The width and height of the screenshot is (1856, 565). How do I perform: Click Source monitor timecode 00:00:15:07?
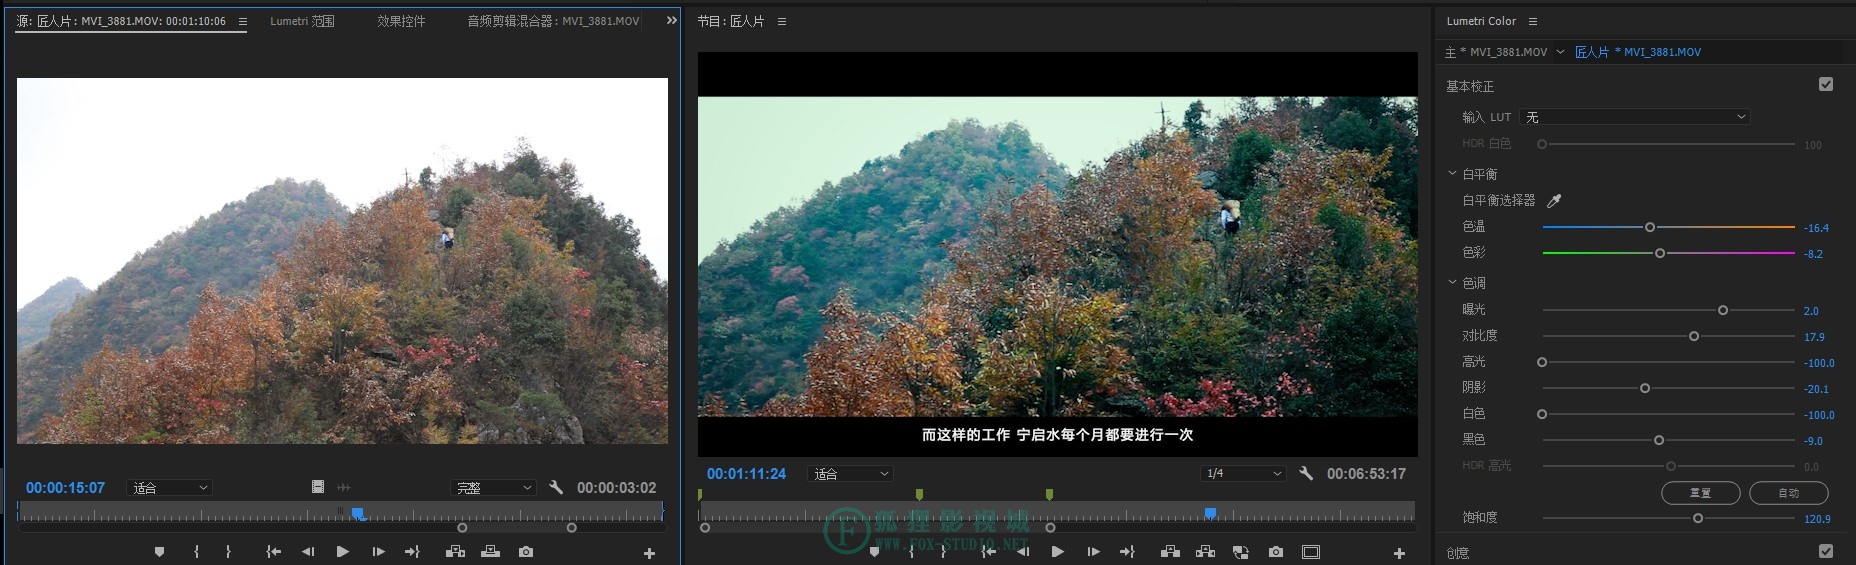(x=65, y=488)
